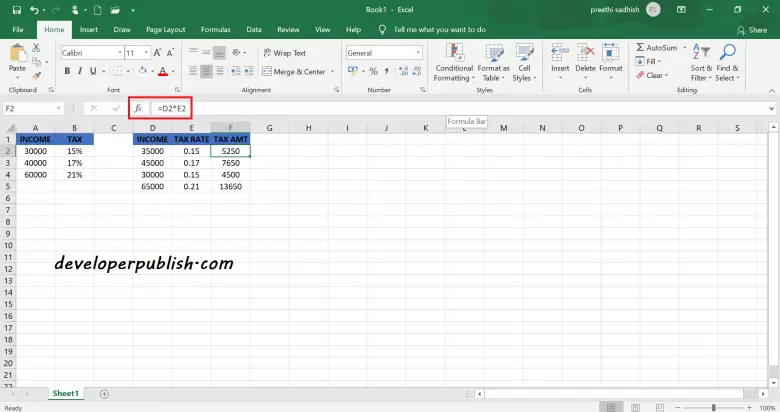Toggle Wrap Text for the cell

(284, 53)
